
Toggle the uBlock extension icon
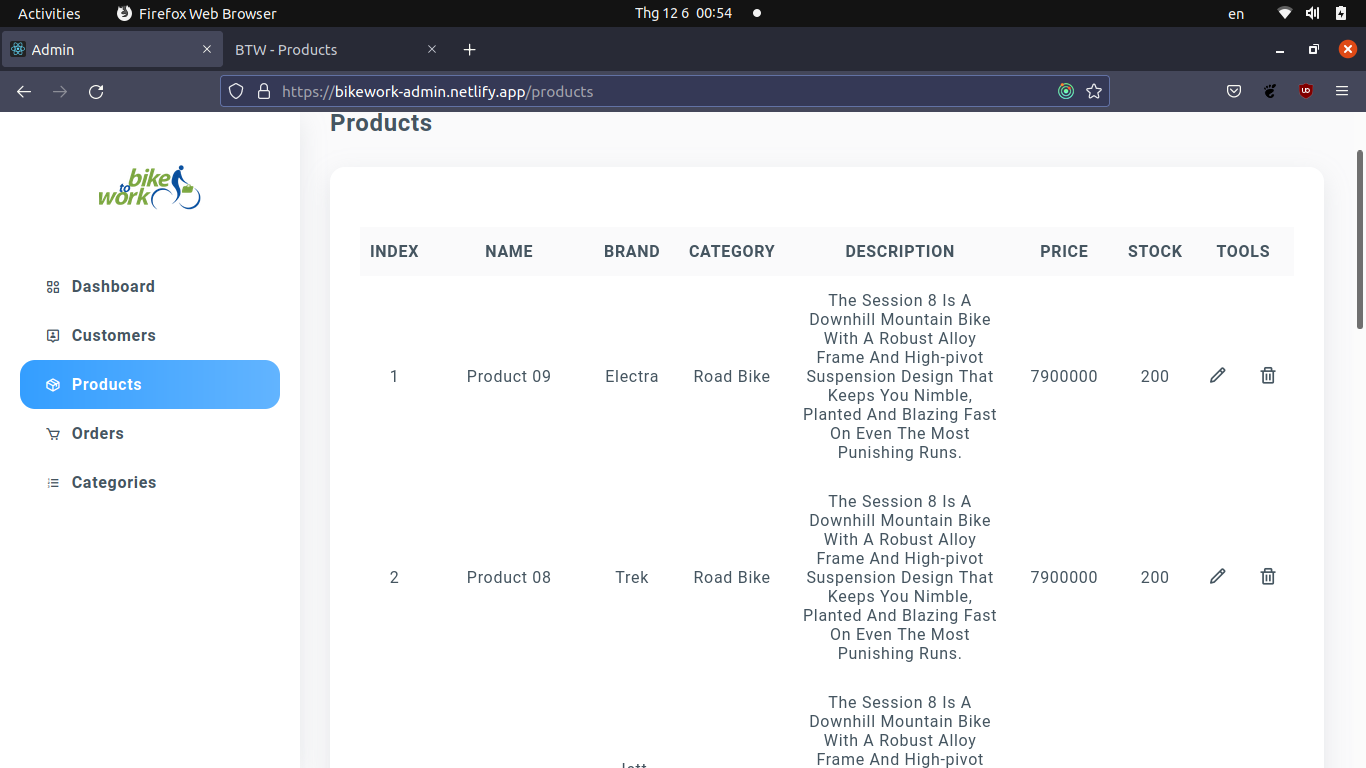tap(1305, 91)
